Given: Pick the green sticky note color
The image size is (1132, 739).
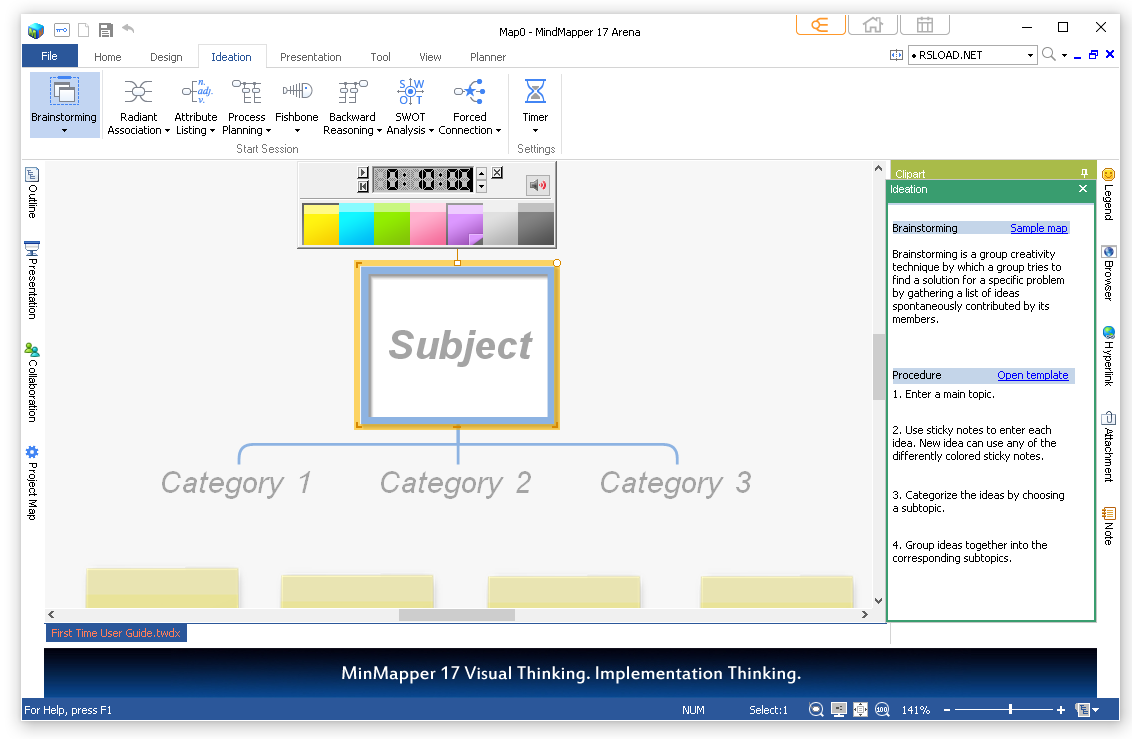Looking at the screenshot, I should 392,224.
